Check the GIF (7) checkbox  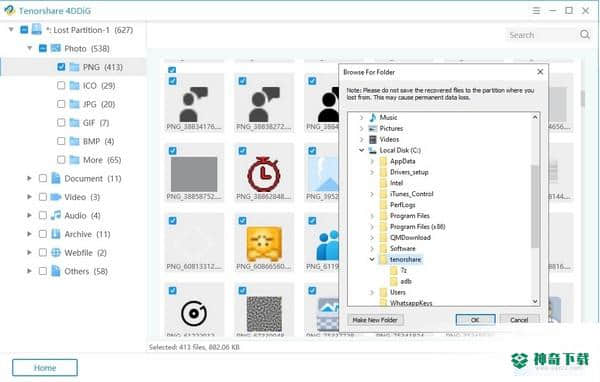click(61, 122)
